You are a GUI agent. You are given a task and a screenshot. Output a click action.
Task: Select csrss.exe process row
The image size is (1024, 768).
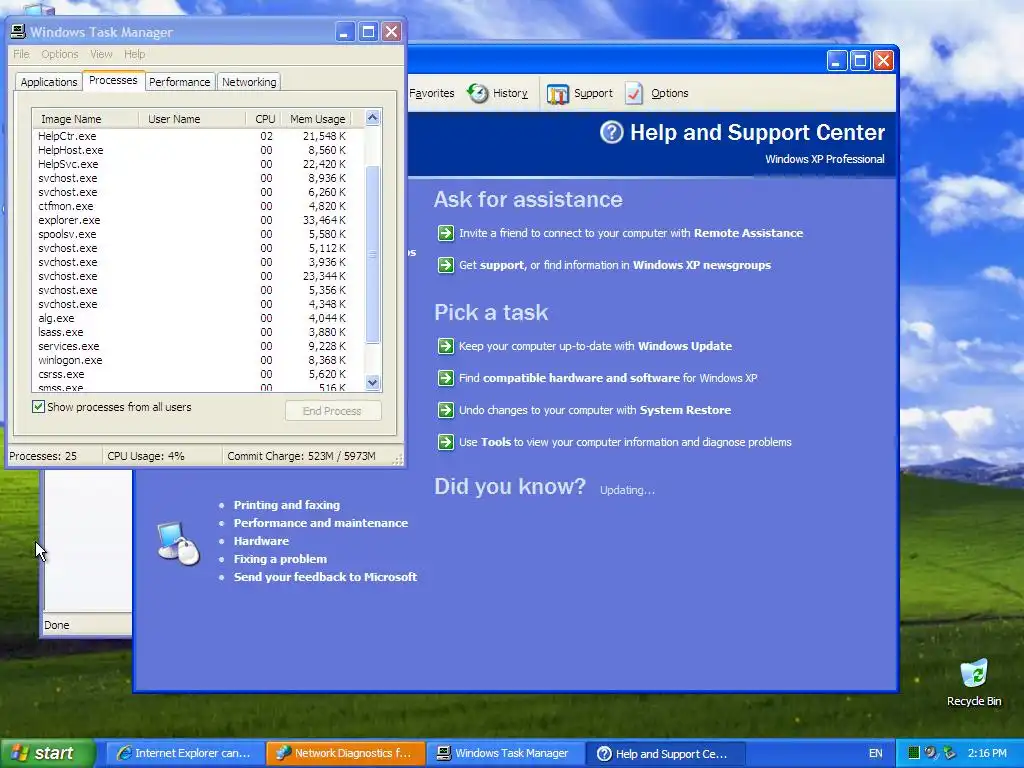[197, 374]
